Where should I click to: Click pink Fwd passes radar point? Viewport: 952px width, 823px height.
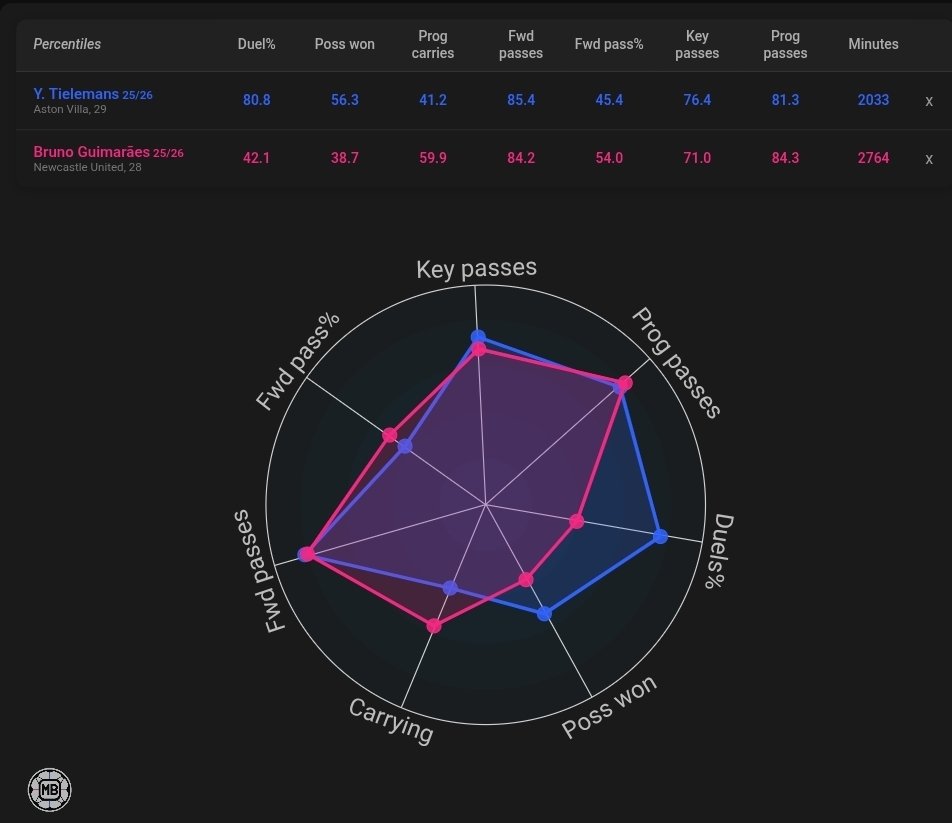point(308,554)
